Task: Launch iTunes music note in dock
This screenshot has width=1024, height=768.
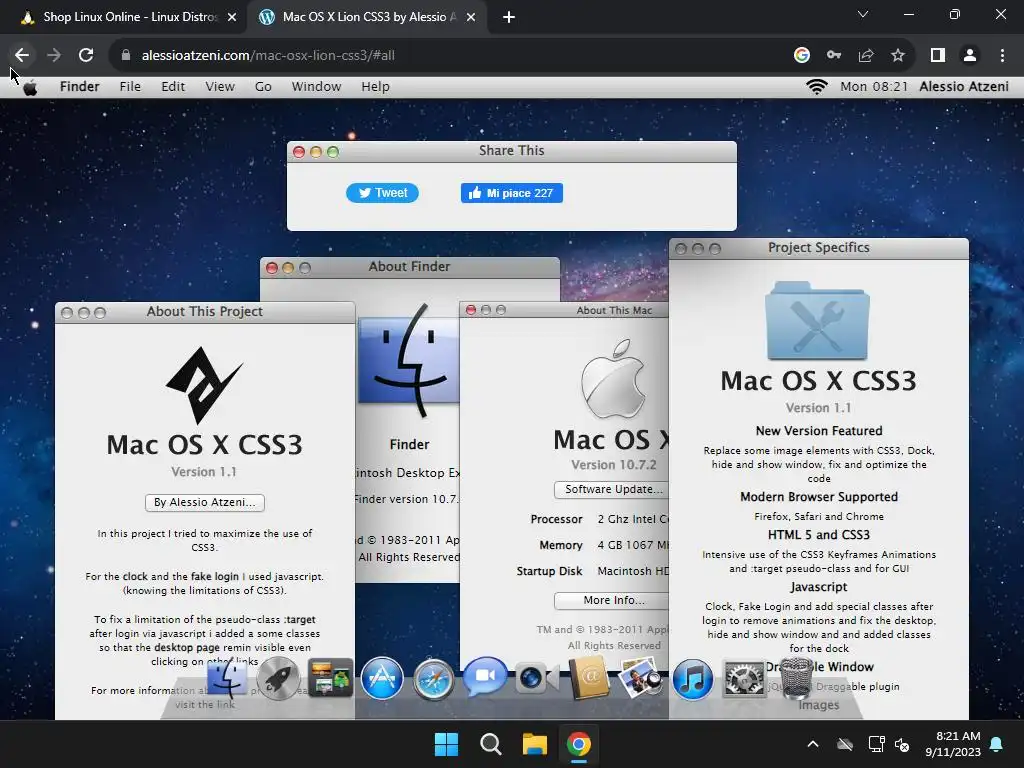Action: click(x=692, y=679)
